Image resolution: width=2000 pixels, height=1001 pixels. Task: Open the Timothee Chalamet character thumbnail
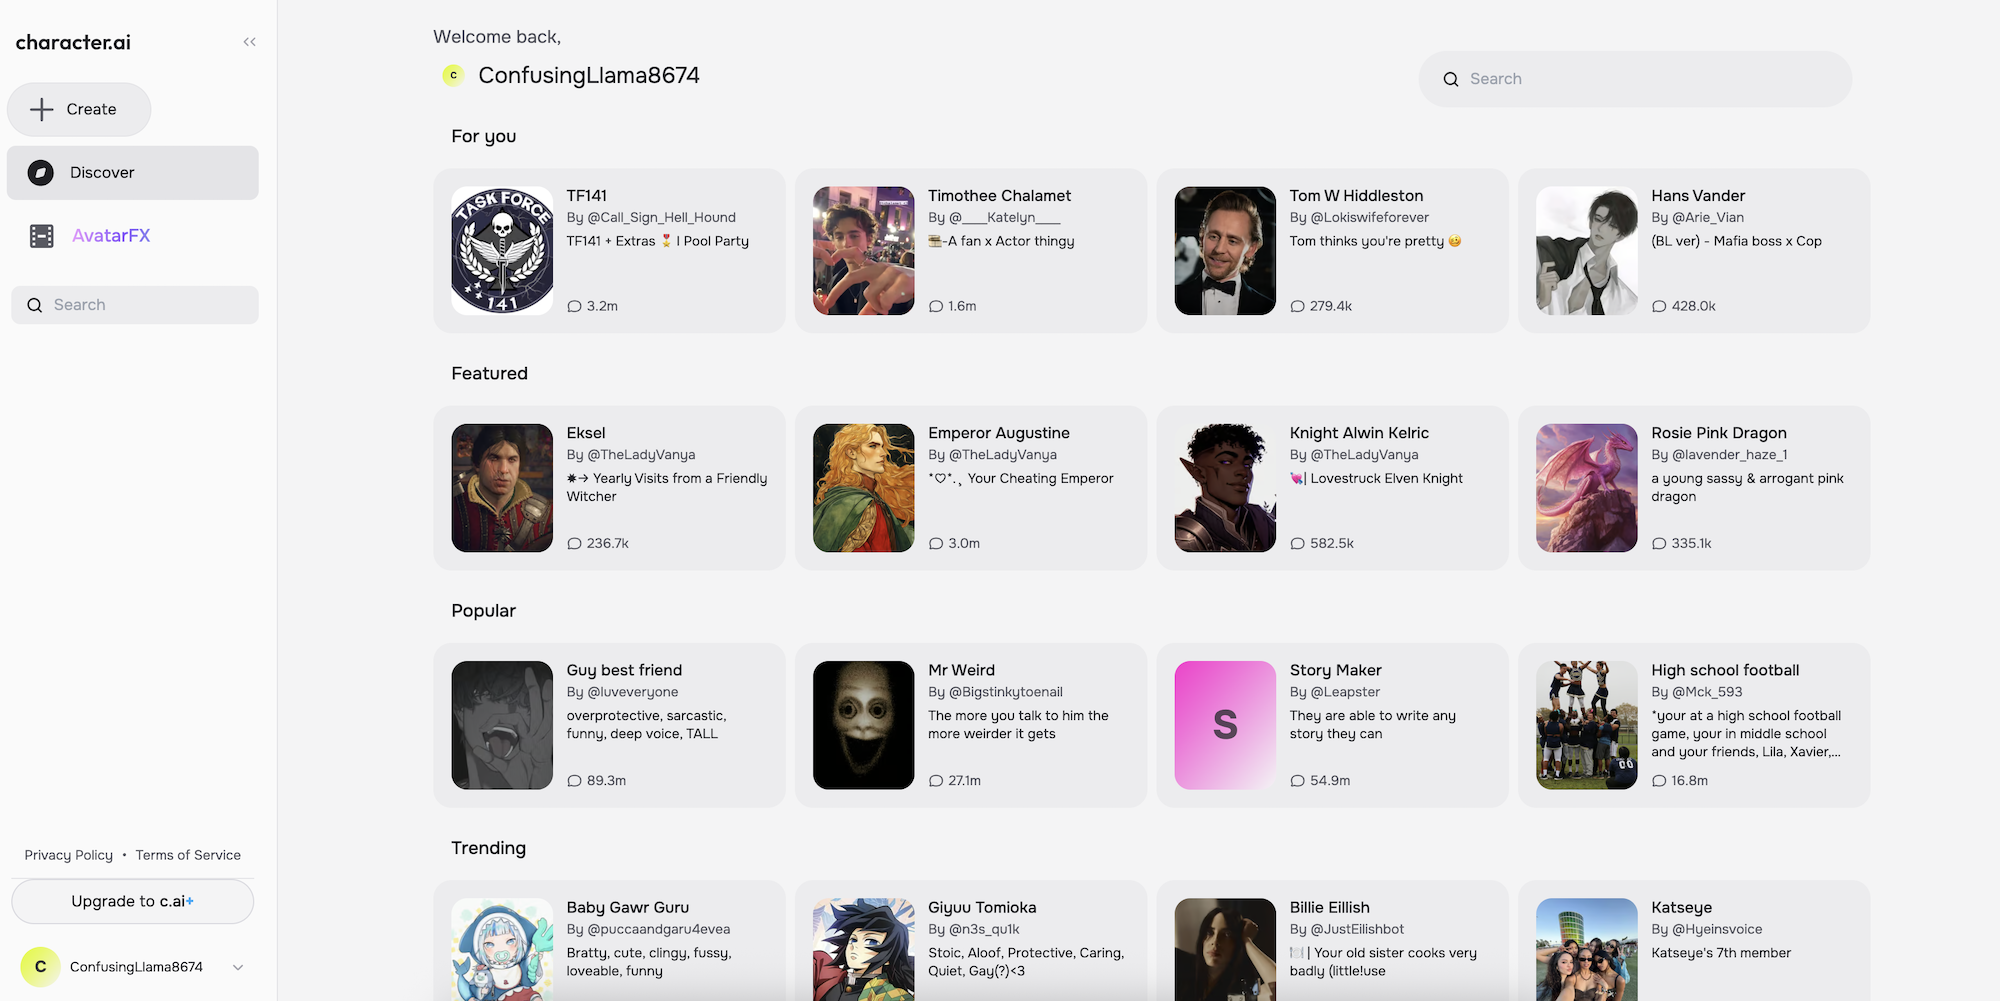(864, 251)
